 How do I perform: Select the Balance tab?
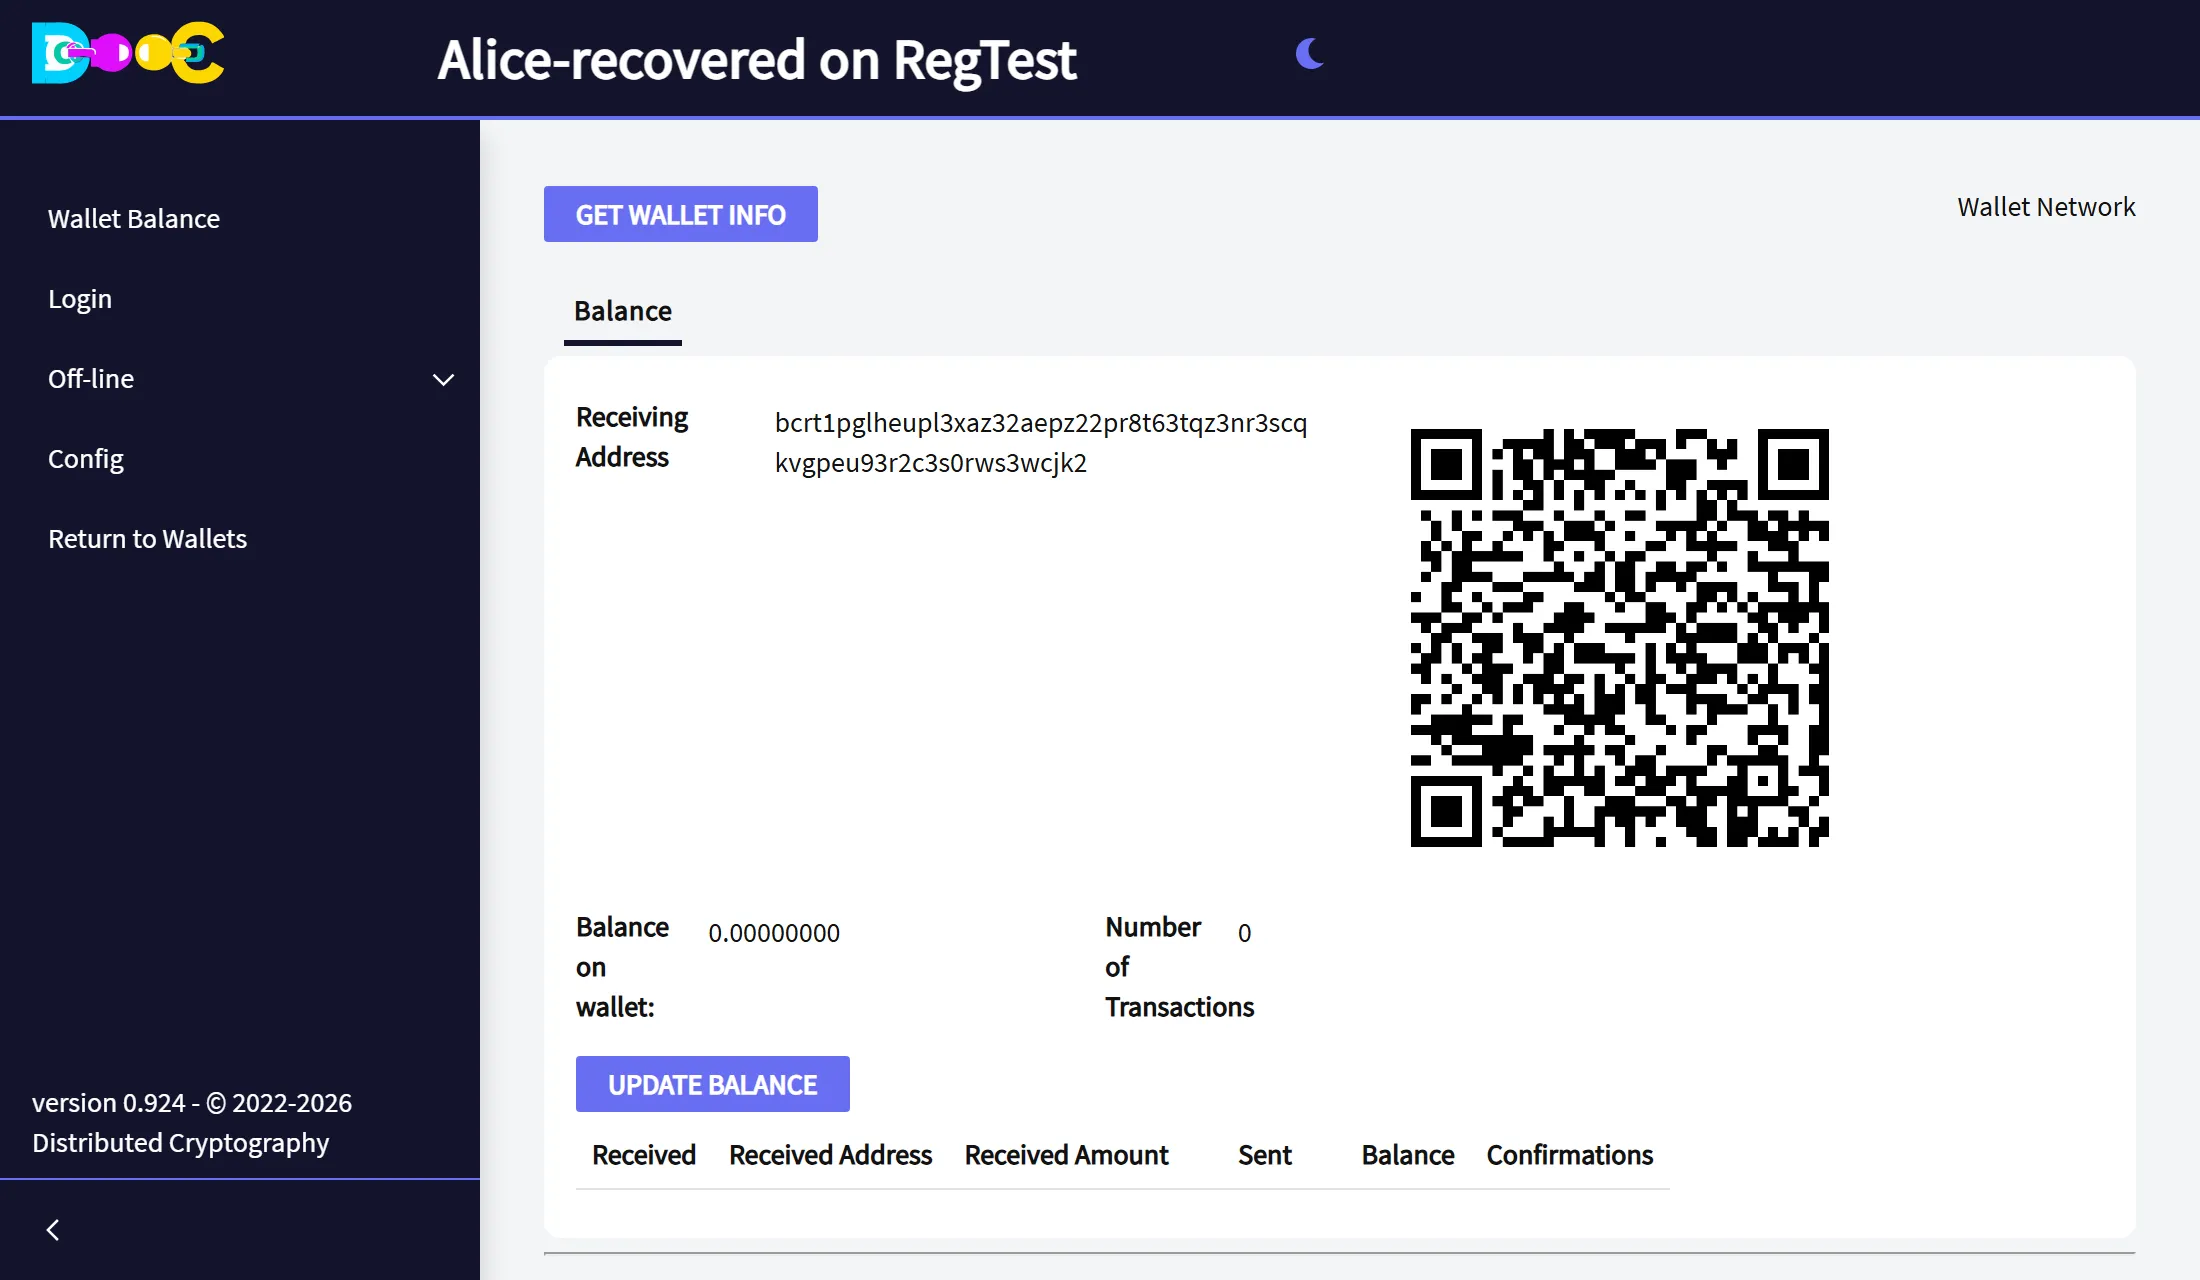coord(623,312)
